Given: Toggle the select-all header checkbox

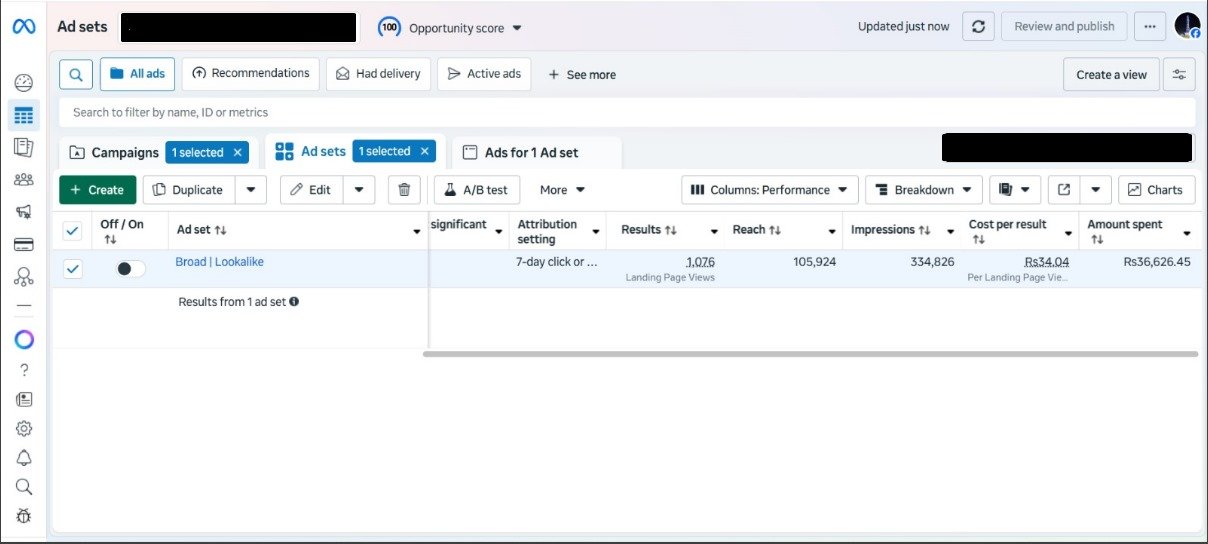Looking at the screenshot, I should pos(73,231).
